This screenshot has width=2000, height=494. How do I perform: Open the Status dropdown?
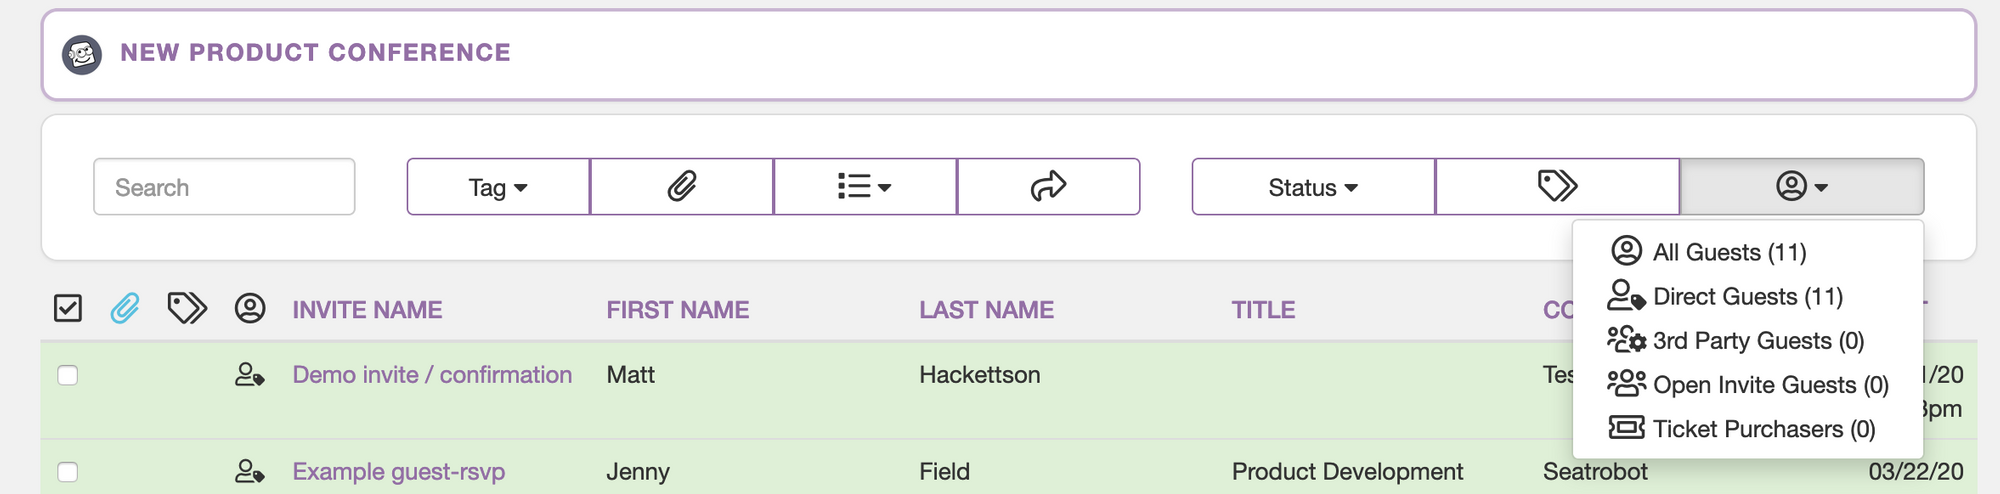pos(1313,186)
